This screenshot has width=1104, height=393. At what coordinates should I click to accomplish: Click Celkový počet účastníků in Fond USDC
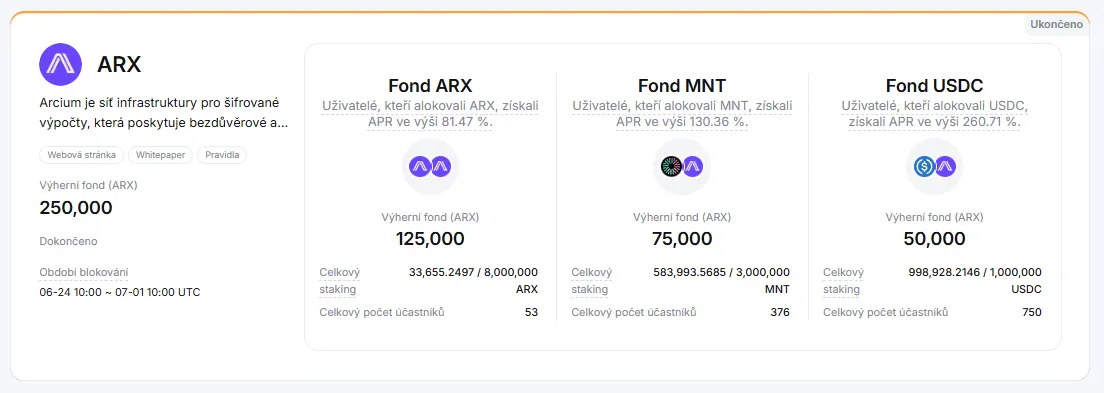(x=886, y=312)
